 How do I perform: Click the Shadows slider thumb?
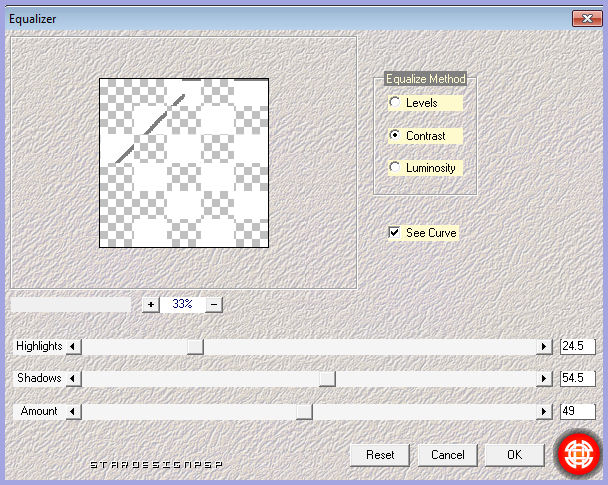(327, 379)
